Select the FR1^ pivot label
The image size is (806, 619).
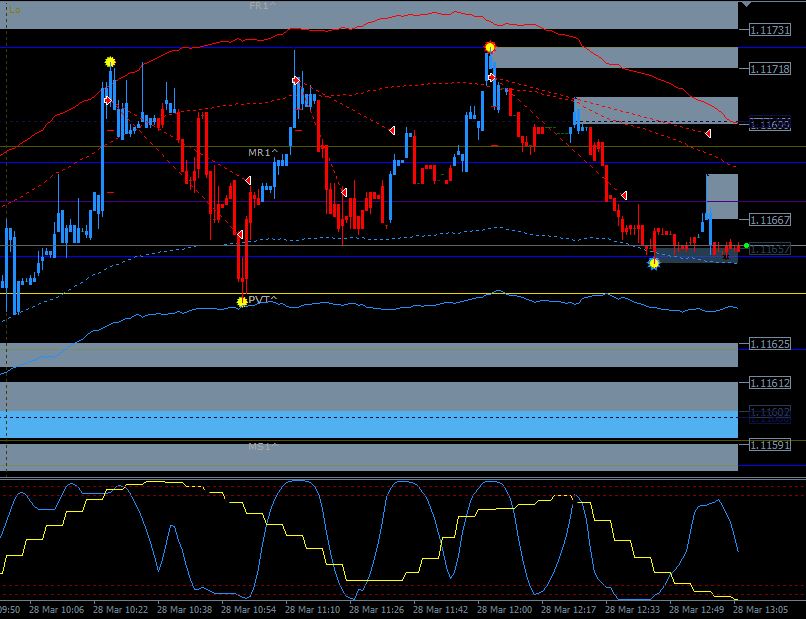point(262,6)
